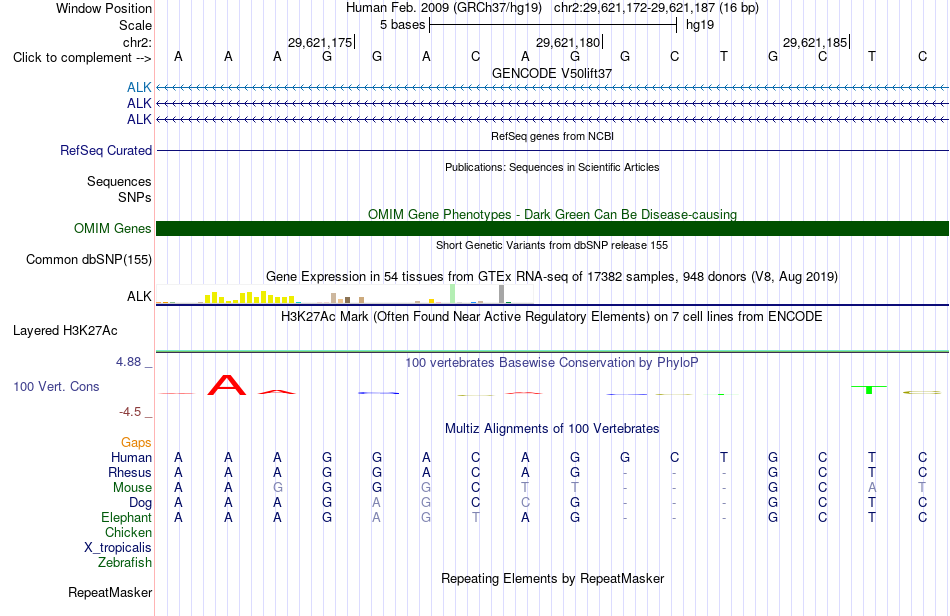The height and width of the screenshot is (616, 950).
Task: Click Human Feb. 2009 (GRCh37/hg19) assembly text
Action: point(444,8)
